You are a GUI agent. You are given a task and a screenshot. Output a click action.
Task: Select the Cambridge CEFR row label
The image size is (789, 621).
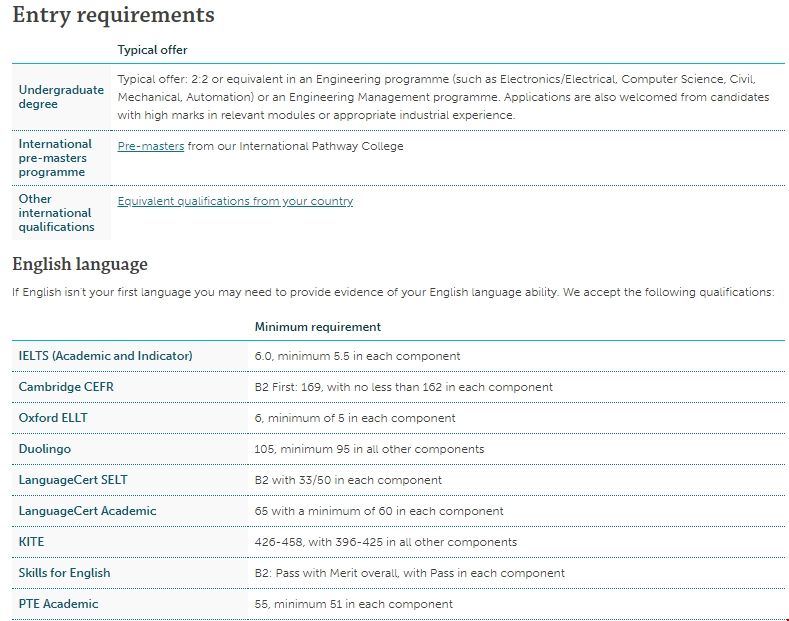tap(66, 387)
